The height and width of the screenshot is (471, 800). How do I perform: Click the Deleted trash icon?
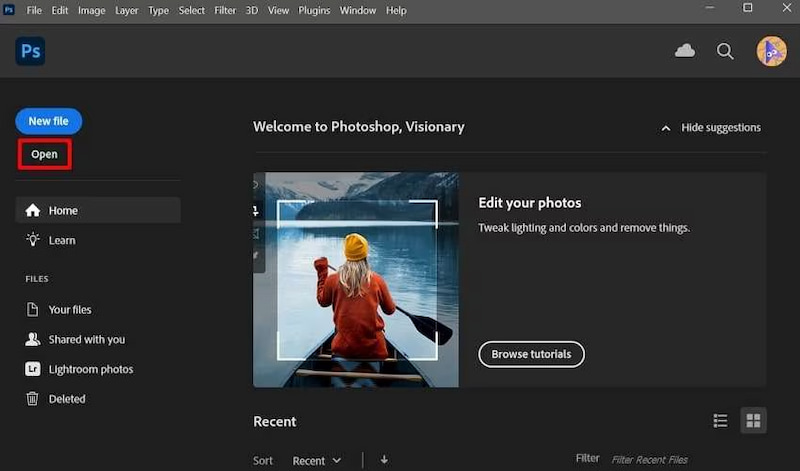(x=32, y=399)
